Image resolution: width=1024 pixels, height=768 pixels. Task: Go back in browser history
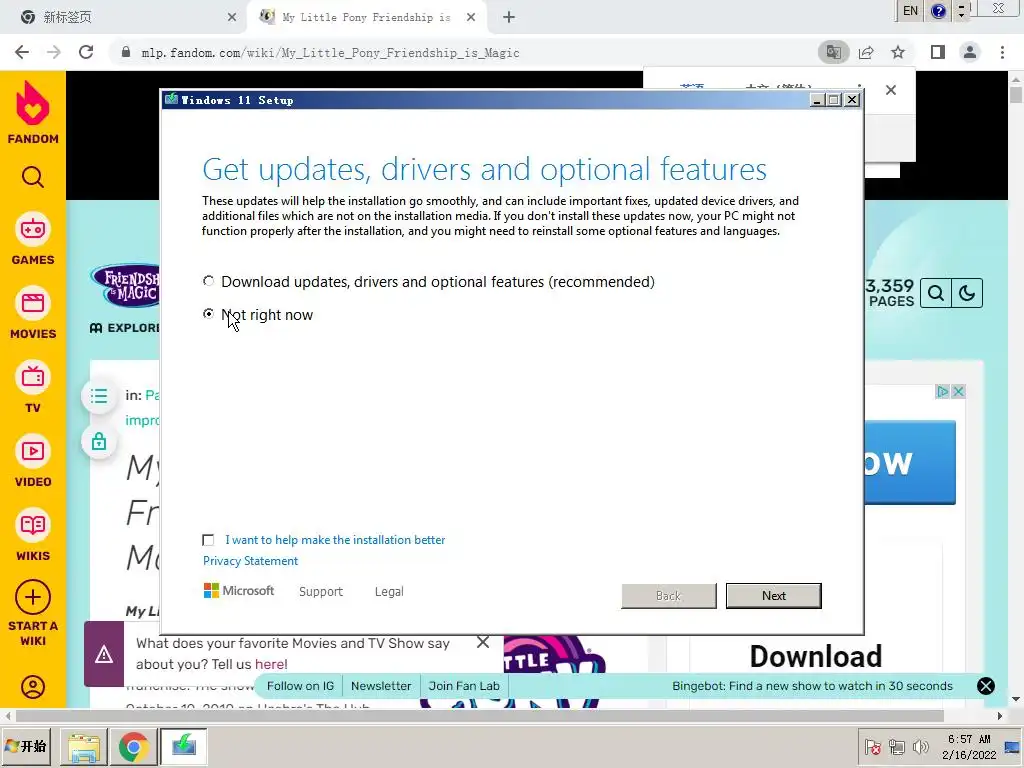click(22, 52)
